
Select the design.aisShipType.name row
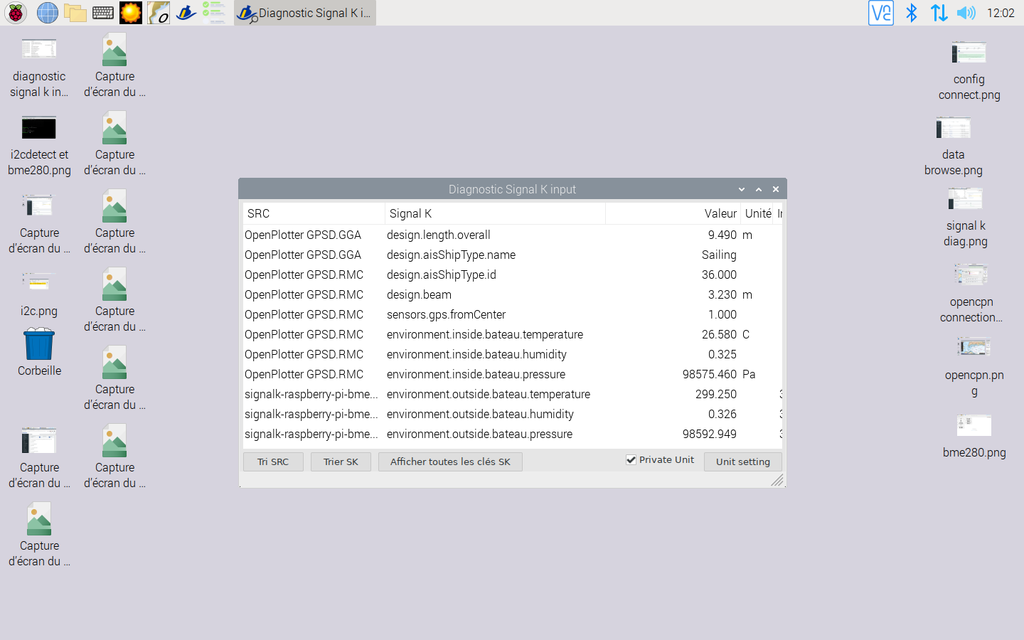512,255
